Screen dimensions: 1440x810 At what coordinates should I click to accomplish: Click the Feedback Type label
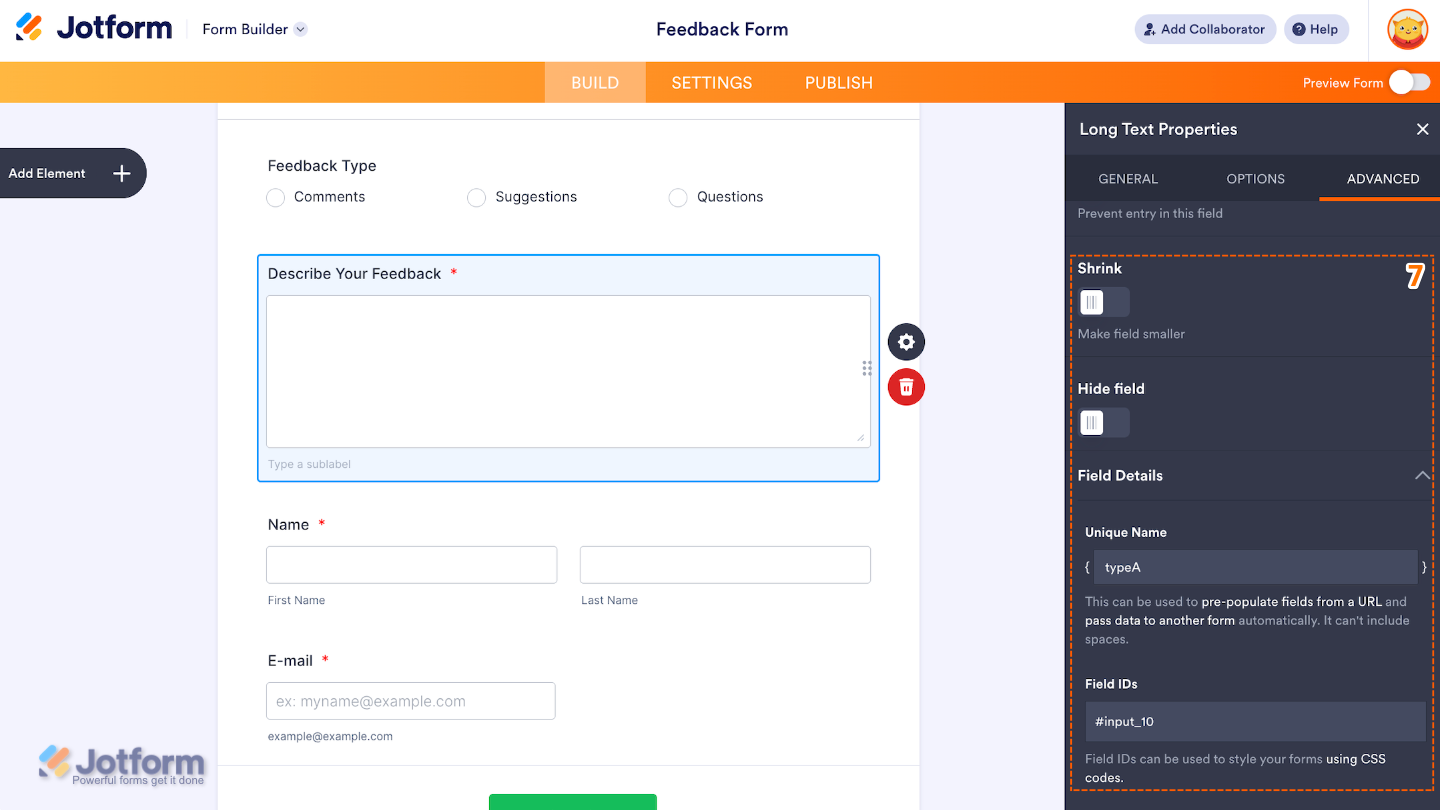pos(322,166)
